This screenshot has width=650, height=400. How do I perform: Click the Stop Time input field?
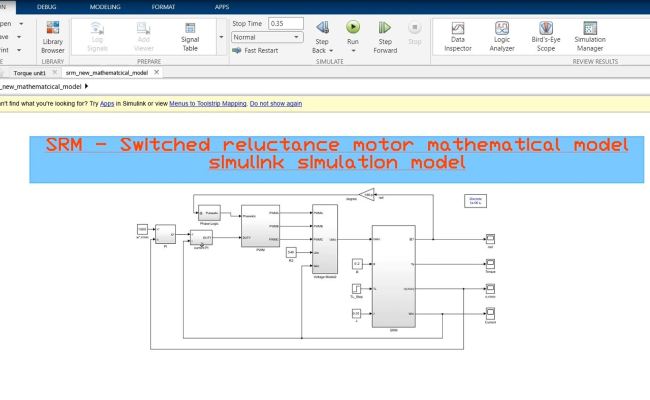tap(286, 24)
